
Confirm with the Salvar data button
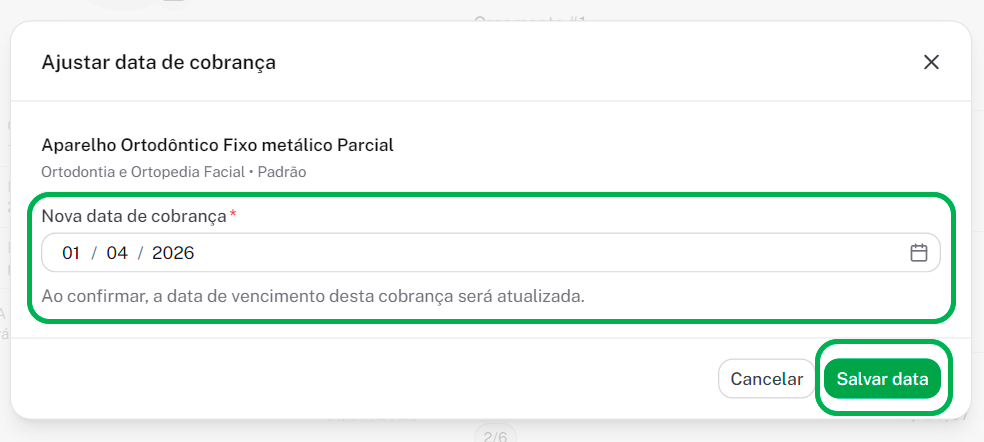(882, 379)
